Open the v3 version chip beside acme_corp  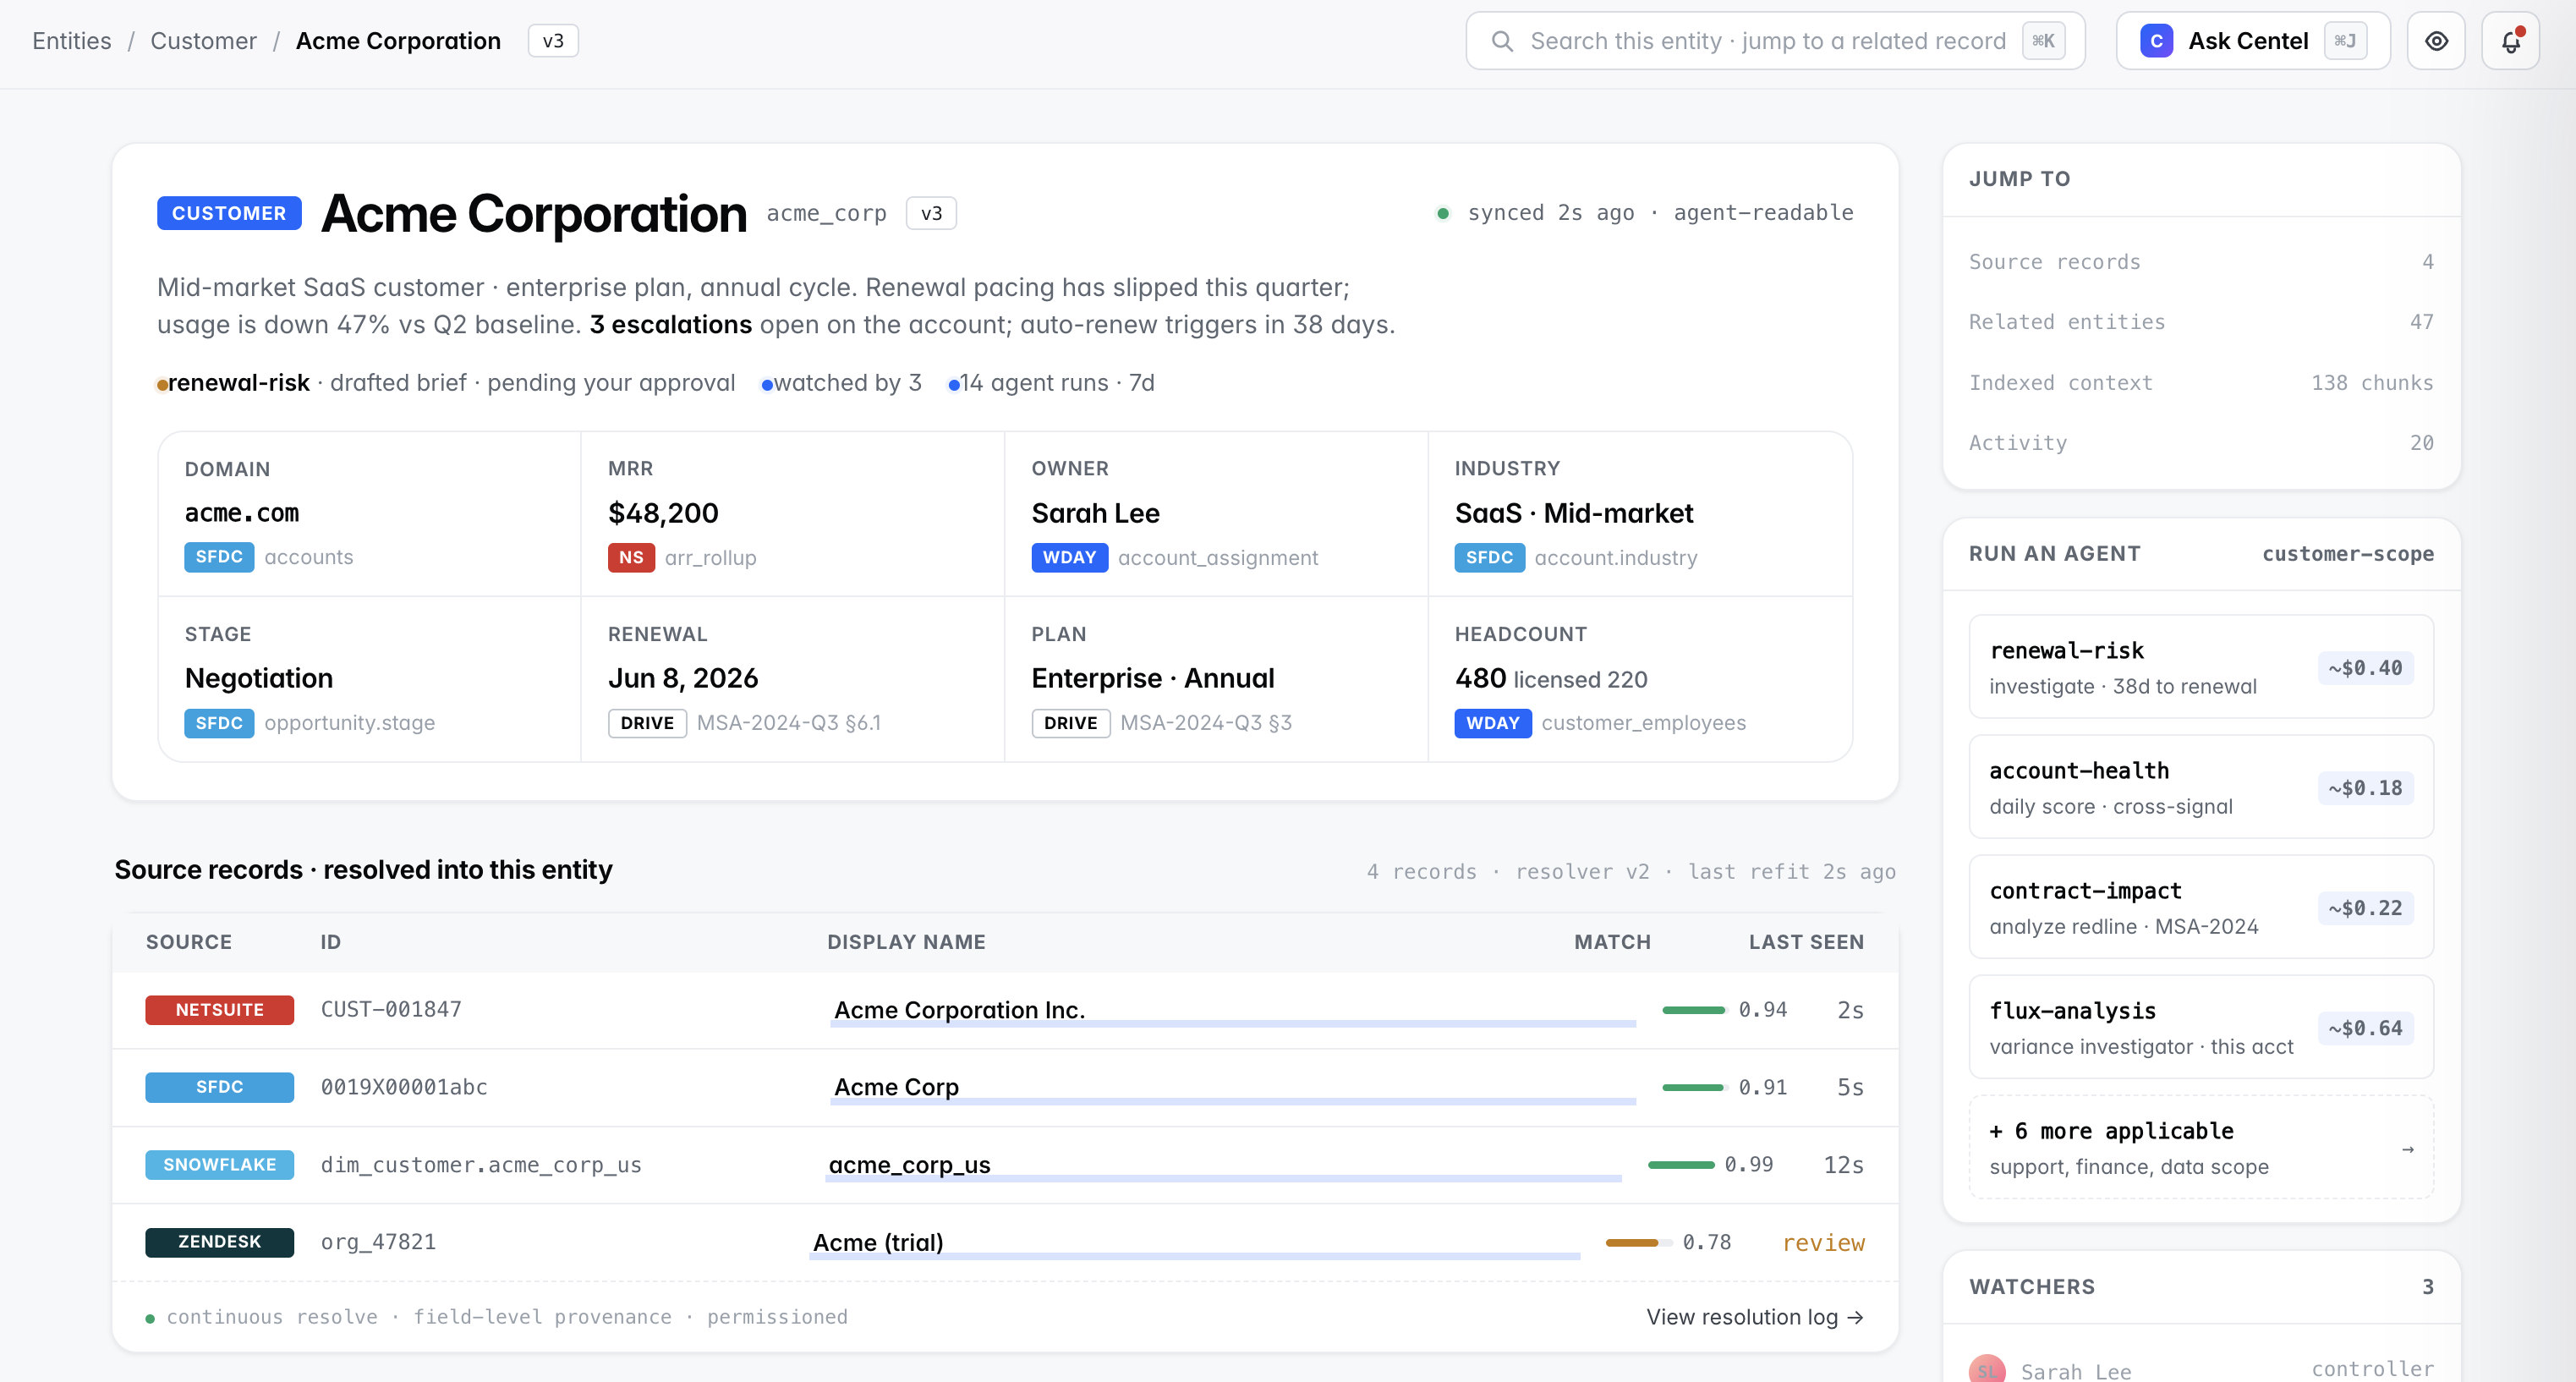931,213
